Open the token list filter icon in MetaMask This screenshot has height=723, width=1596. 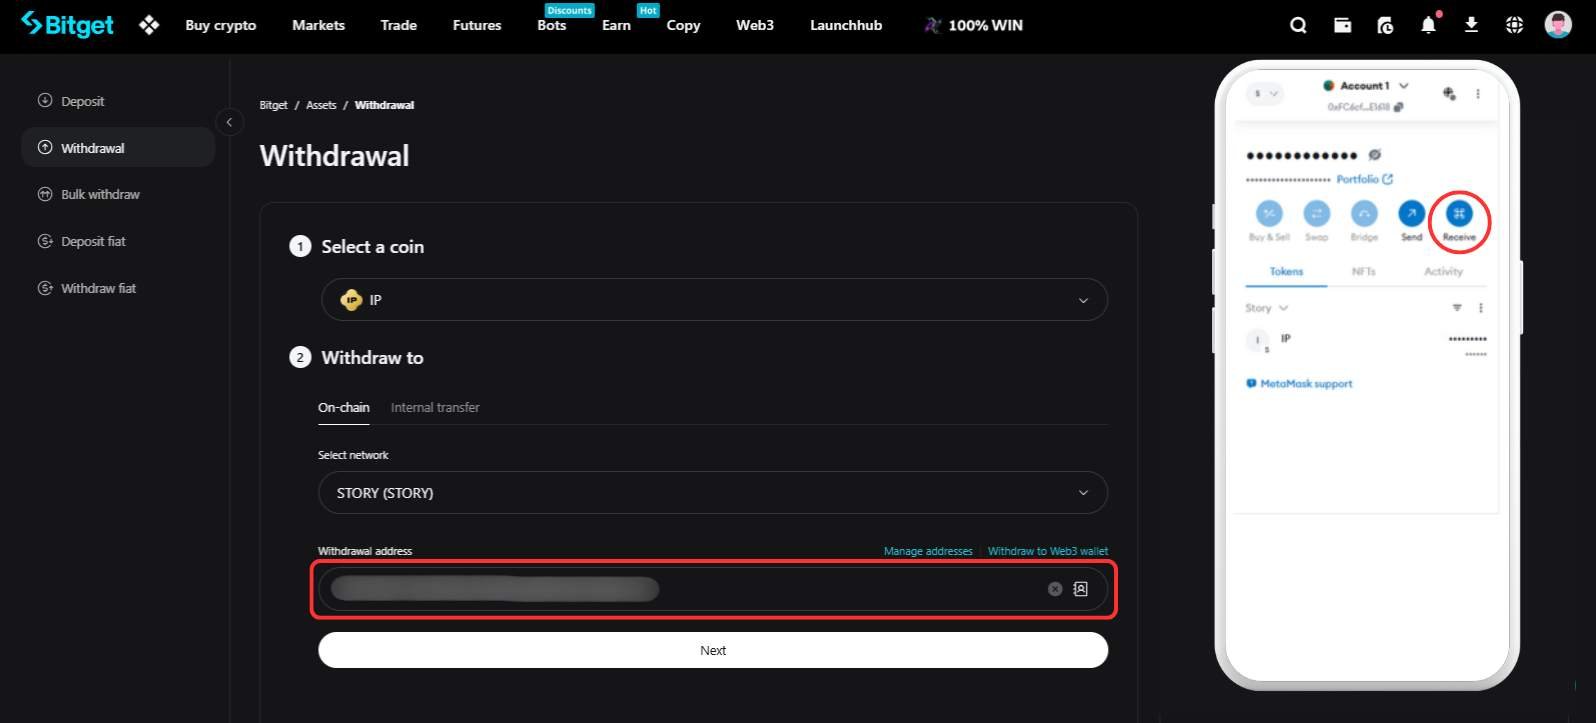(x=1457, y=308)
